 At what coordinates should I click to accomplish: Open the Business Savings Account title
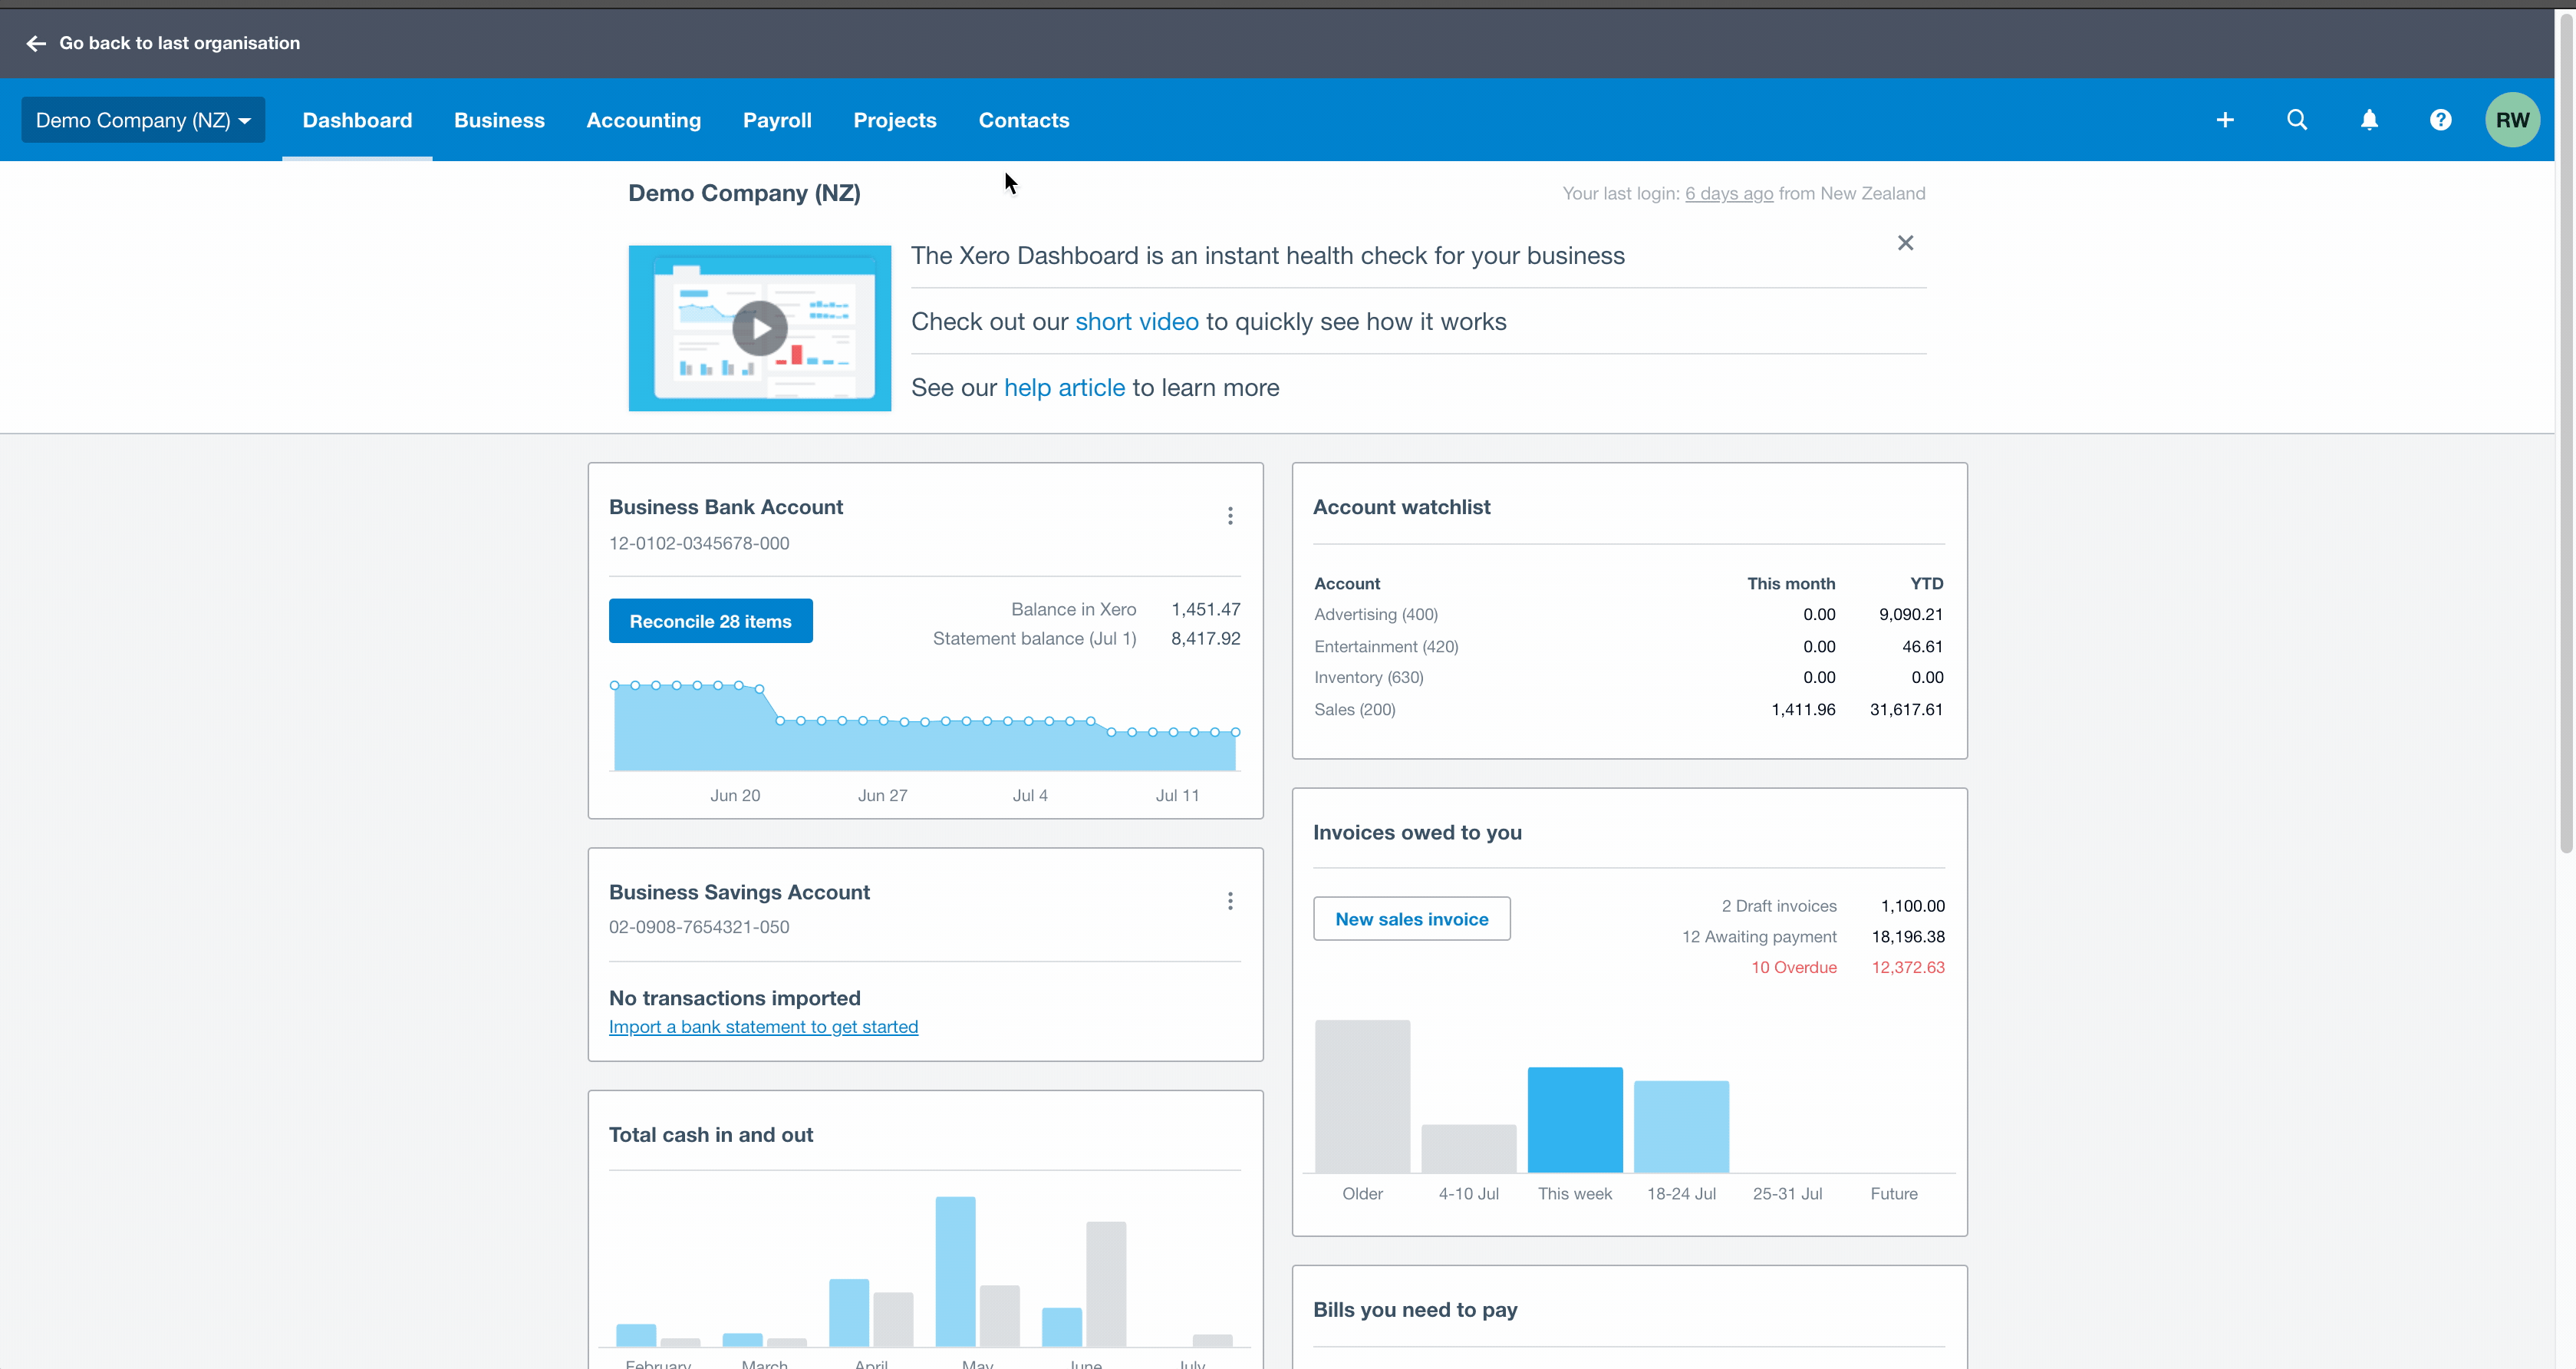[x=739, y=892]
